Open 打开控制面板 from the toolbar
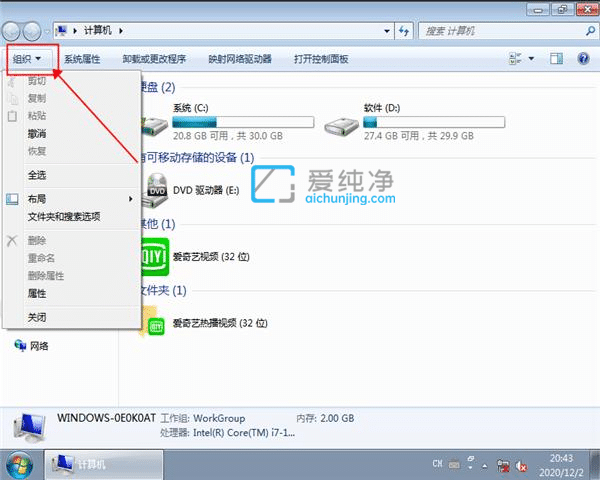600x480 pixels. 321,59
